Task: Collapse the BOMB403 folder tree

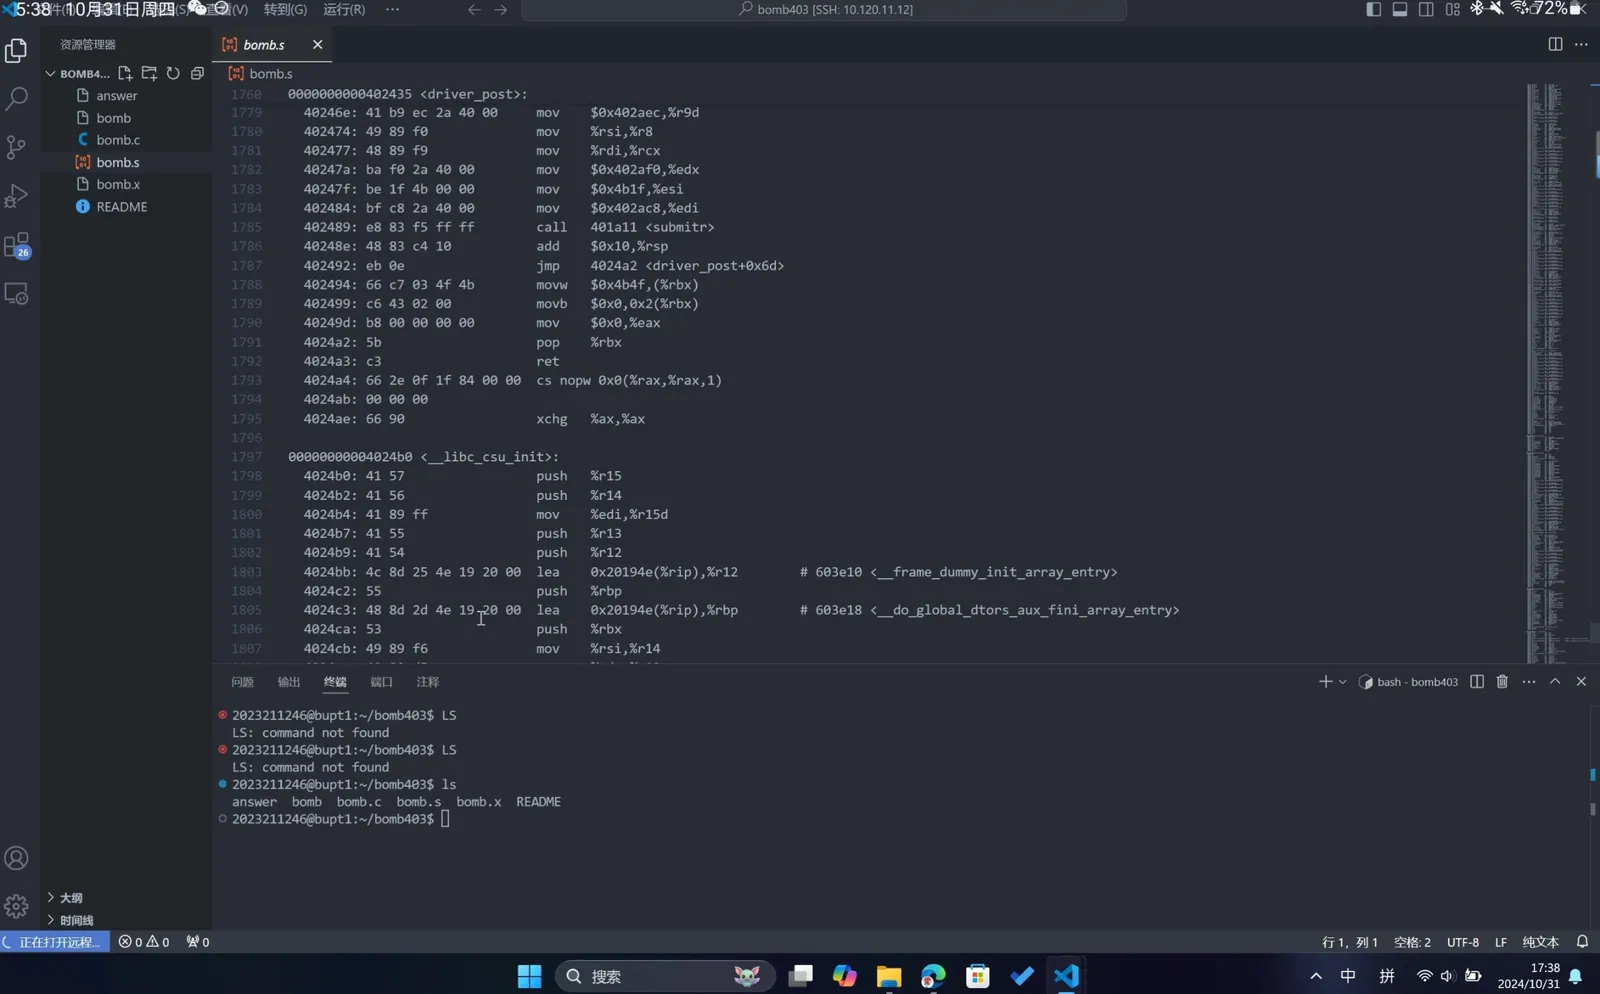Action: (50, 73)
